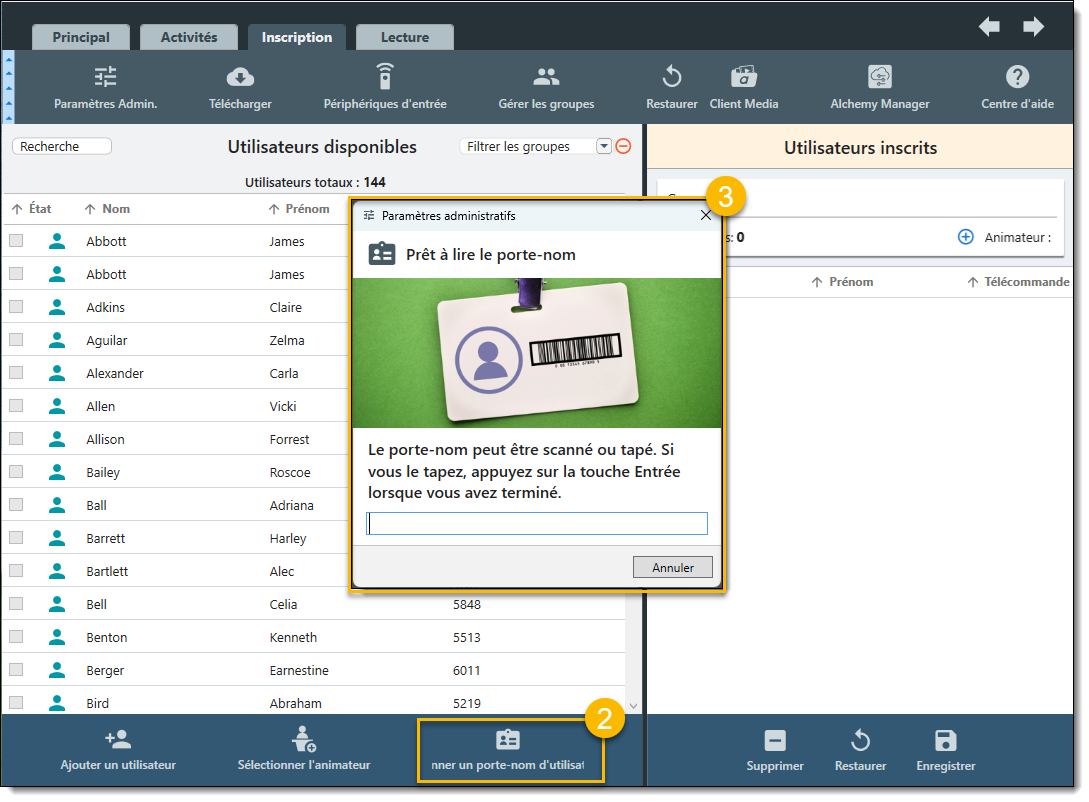Select the checkbox for Celia Bell
Image resolution: width=1089 pixels, height=802 pixels.
click(16, 604)
